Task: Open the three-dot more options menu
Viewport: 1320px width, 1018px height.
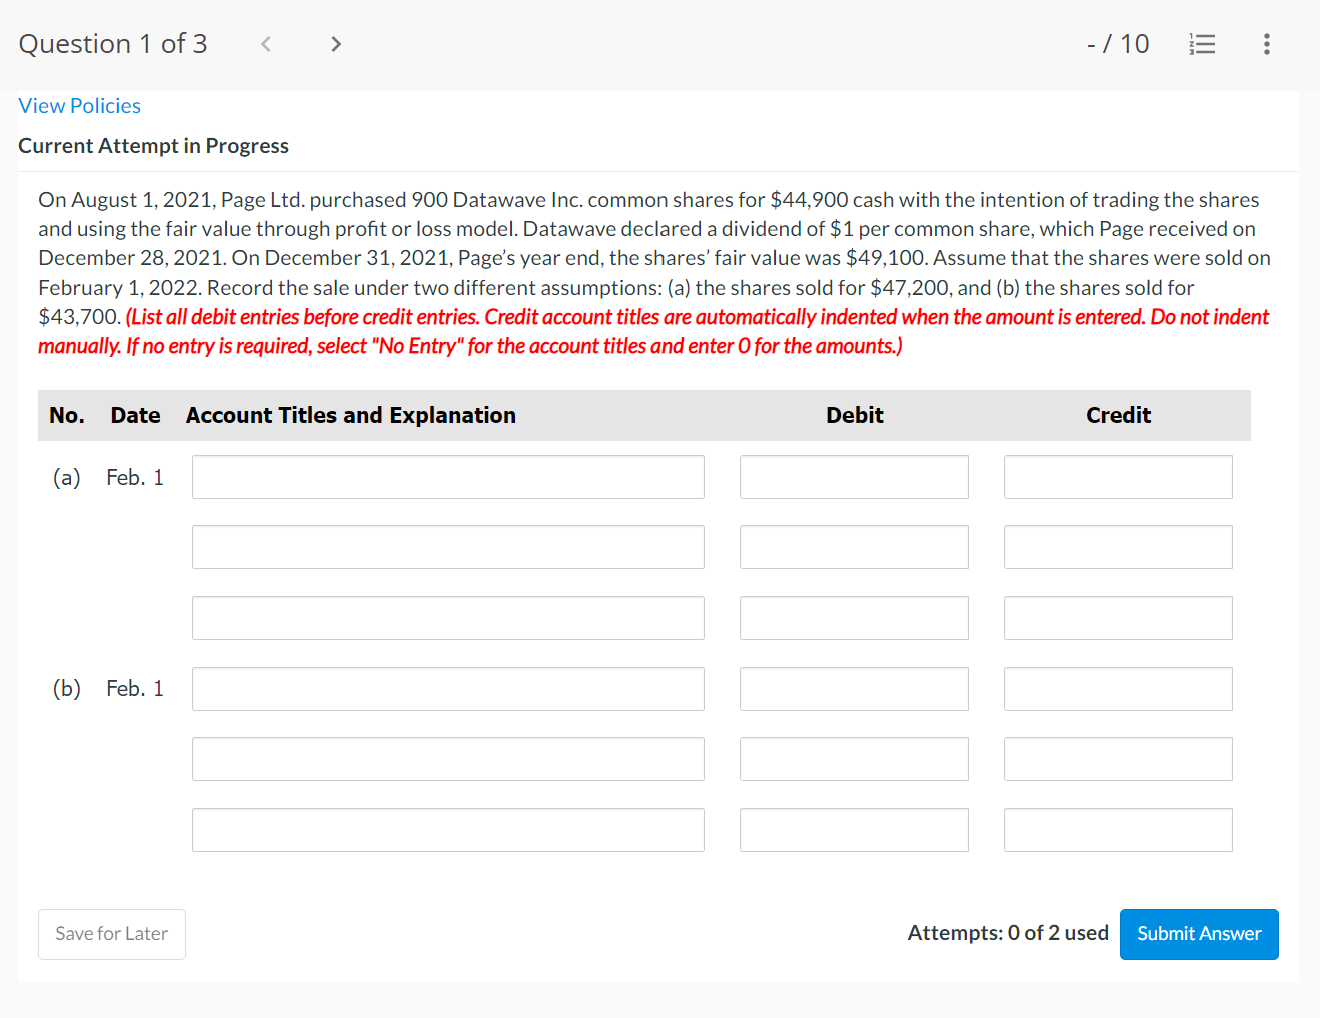Action: point(1267,44)
